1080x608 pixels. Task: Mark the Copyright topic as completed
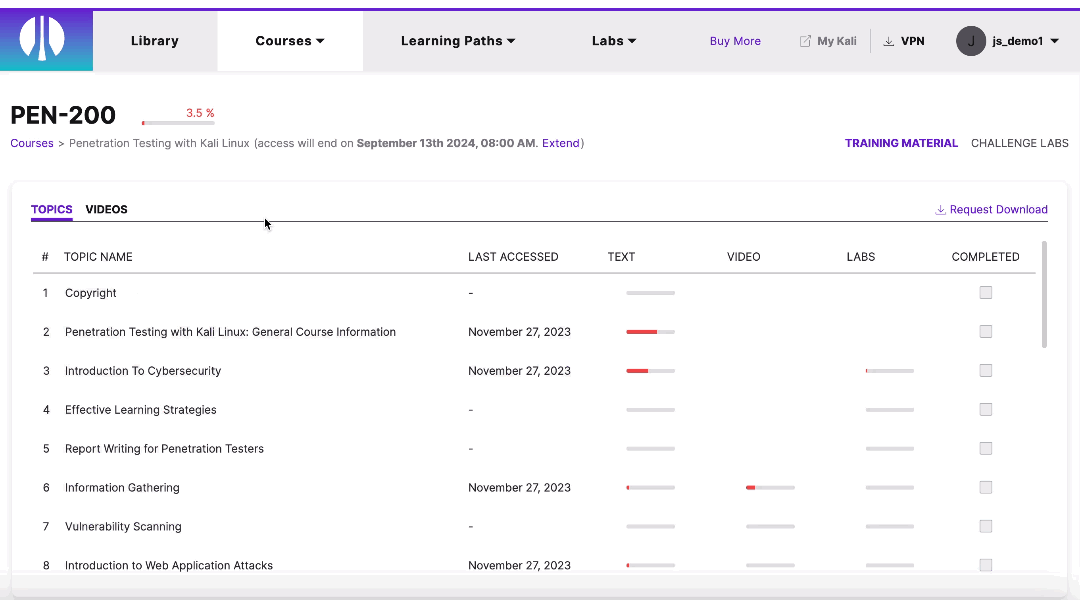click(x=985, y=292)
